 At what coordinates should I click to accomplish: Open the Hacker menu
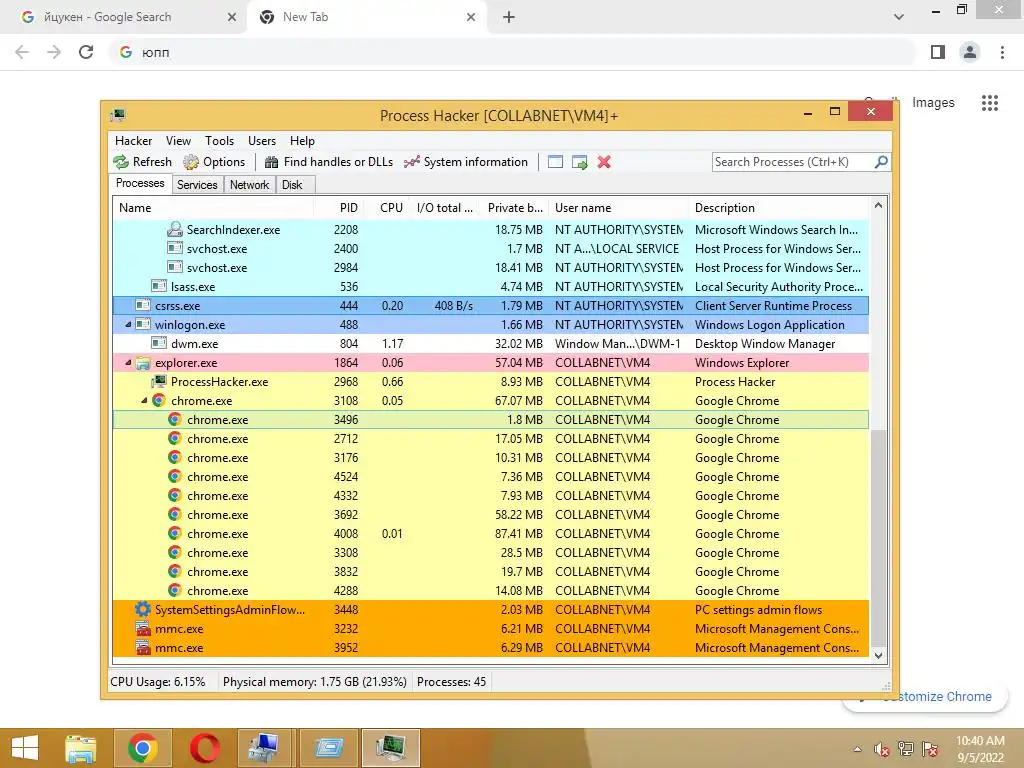click(133, 141)
